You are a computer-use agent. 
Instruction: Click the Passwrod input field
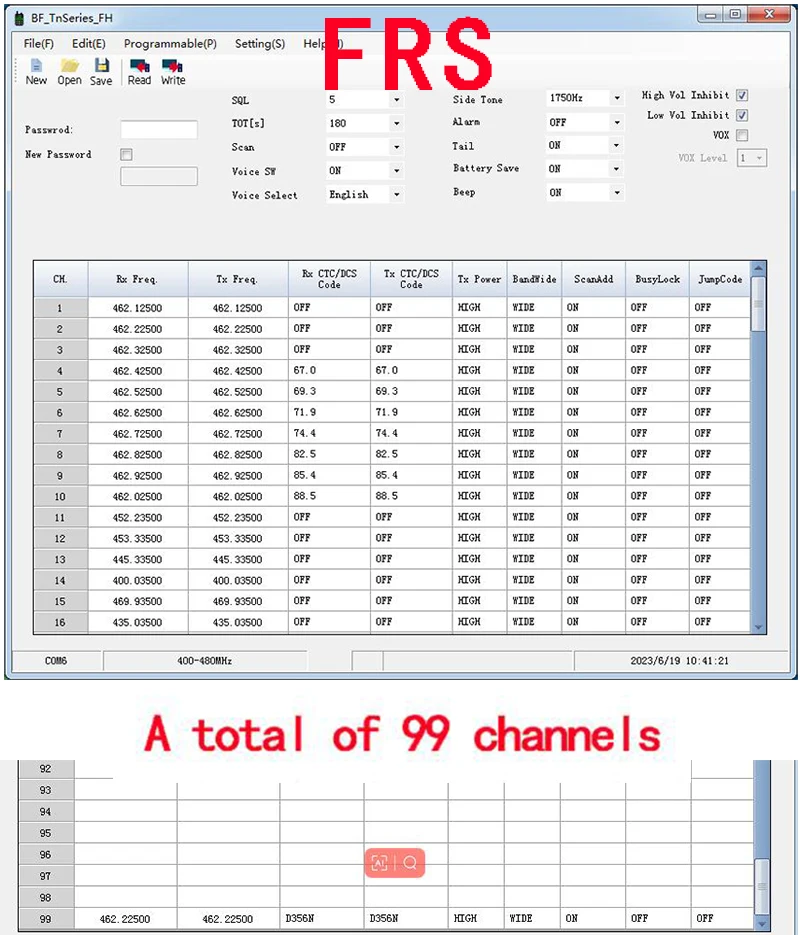159,130
